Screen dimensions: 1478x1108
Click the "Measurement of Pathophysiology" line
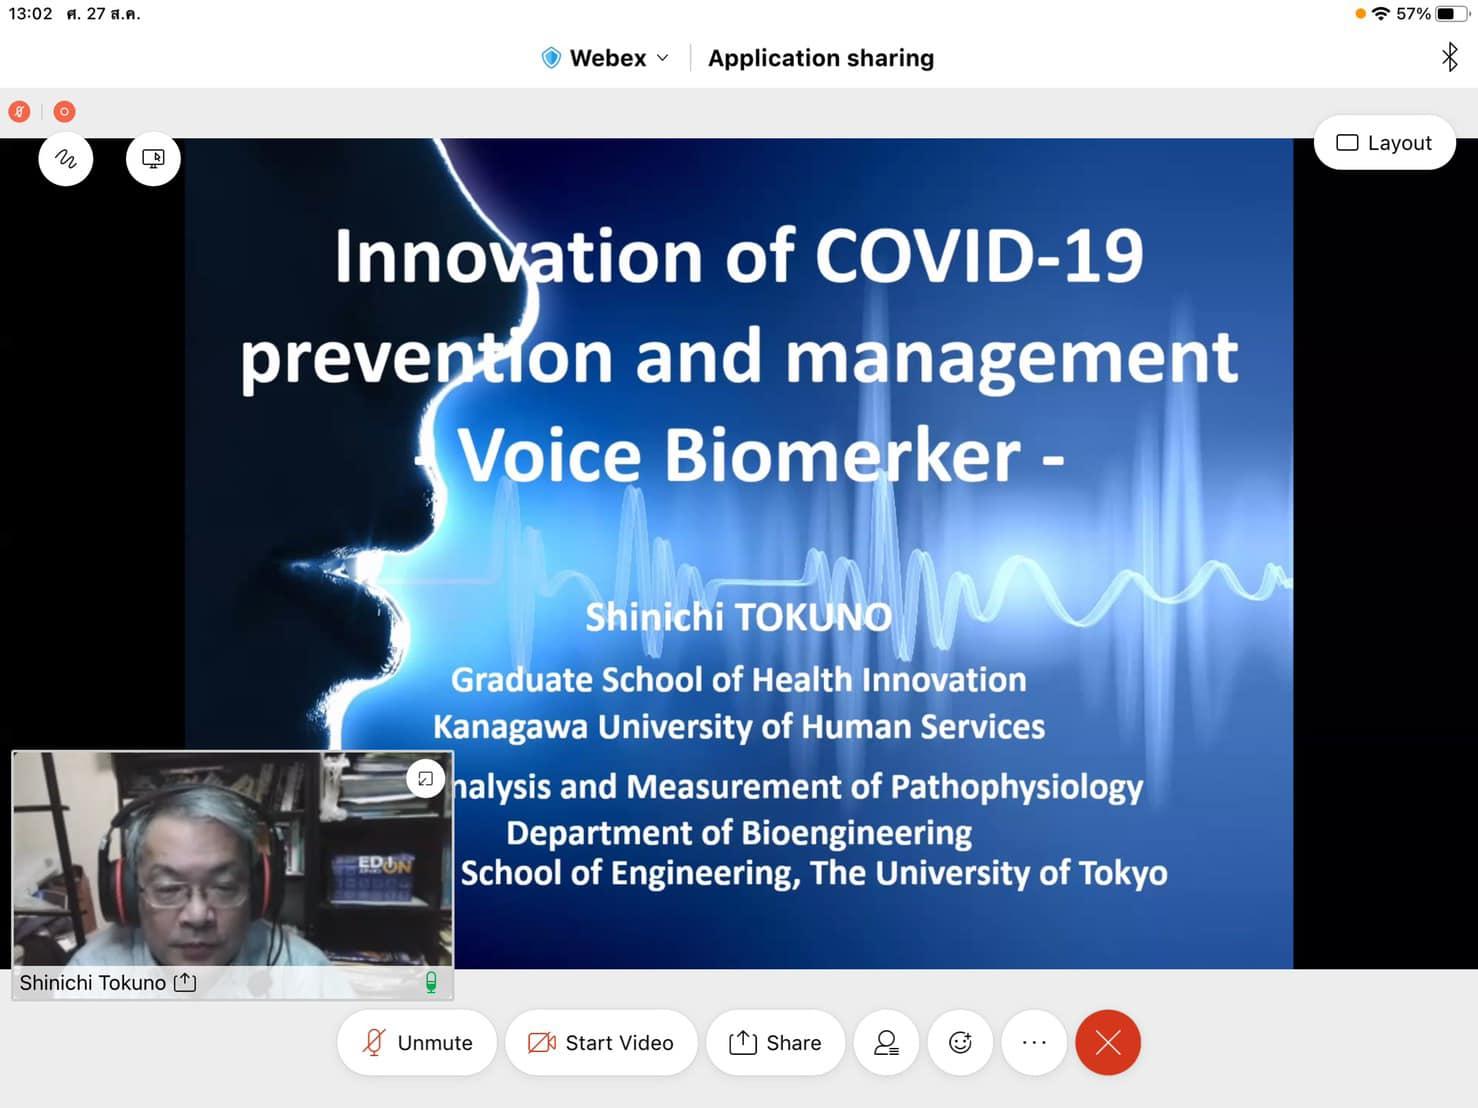(x=796, y=787)
